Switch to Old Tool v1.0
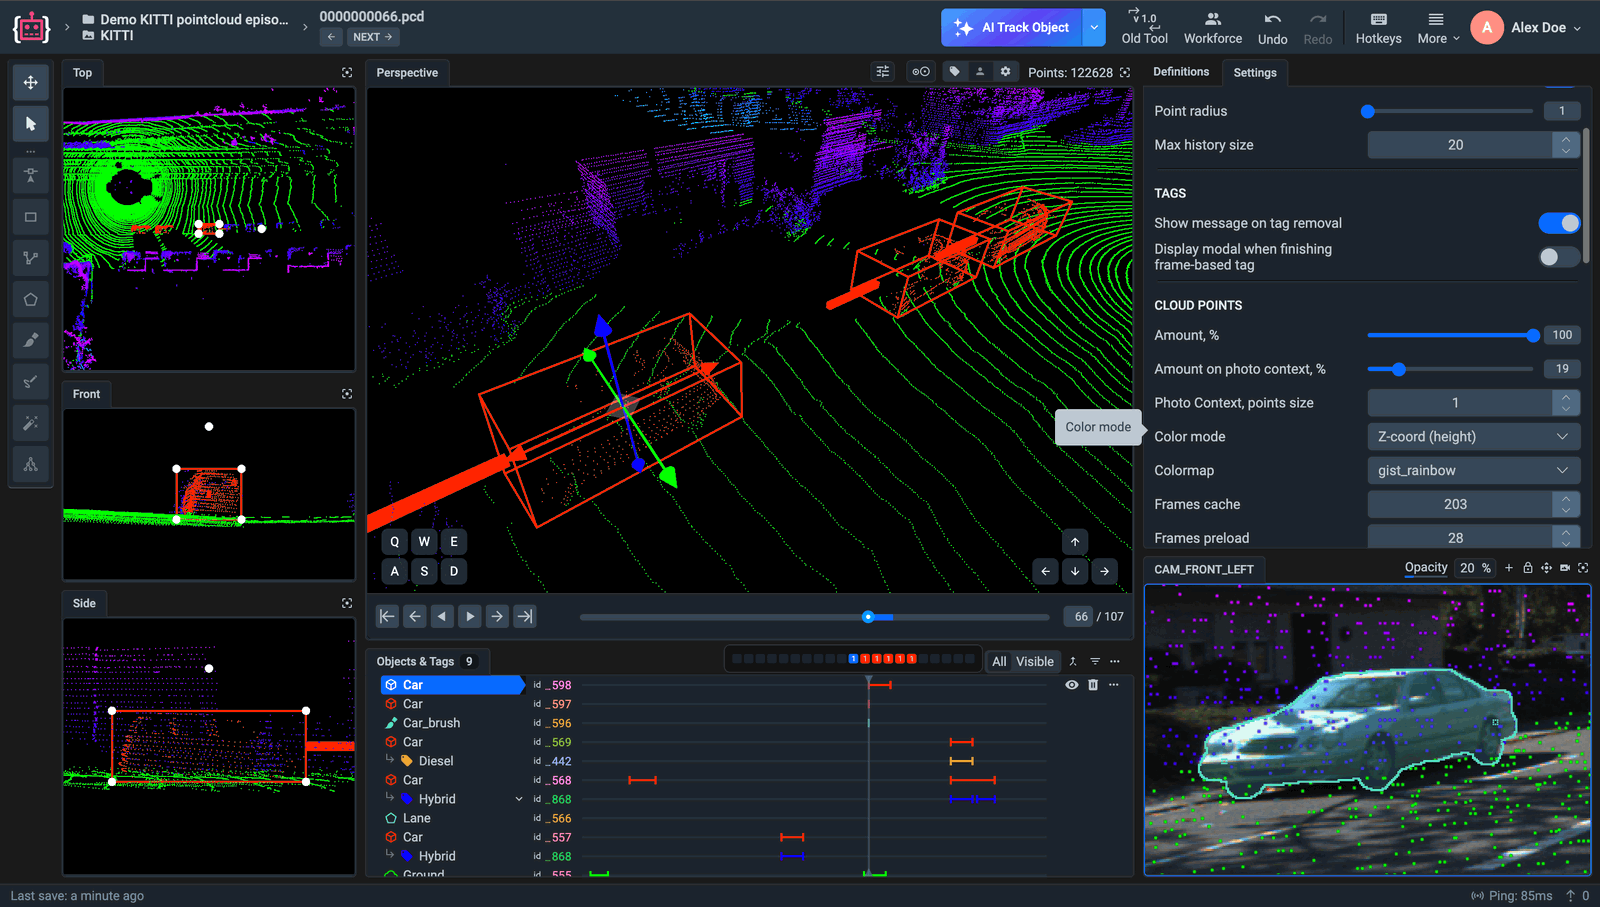Viewport: 1600px width, 907px height. tap(1144, 28)
